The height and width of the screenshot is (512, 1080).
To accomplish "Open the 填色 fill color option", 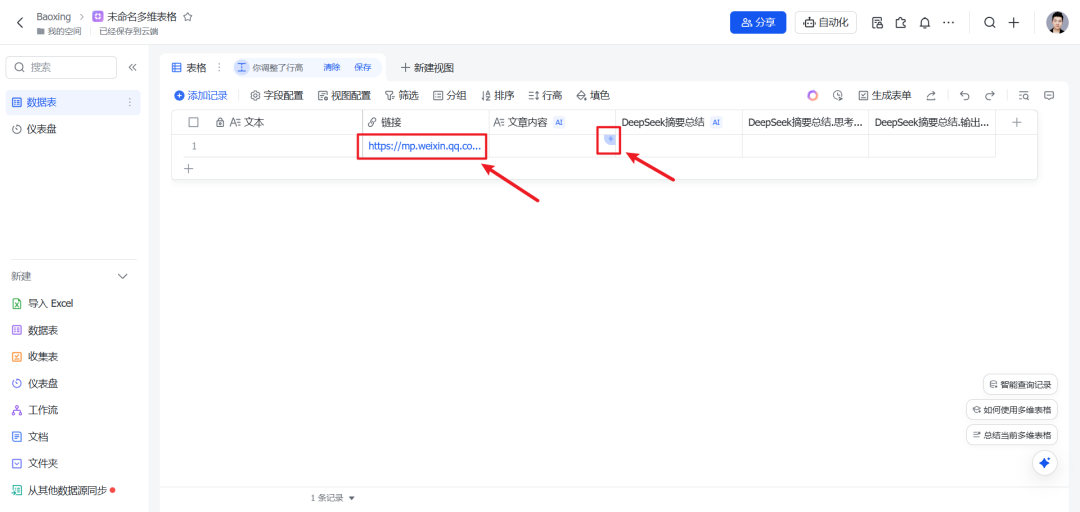I will coord(592,96).
